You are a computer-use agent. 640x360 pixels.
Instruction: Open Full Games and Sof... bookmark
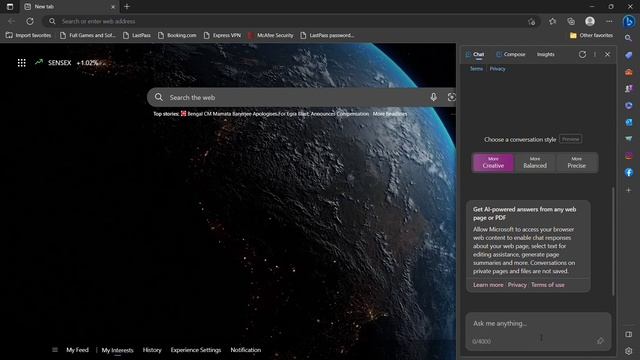click(88, 36)
